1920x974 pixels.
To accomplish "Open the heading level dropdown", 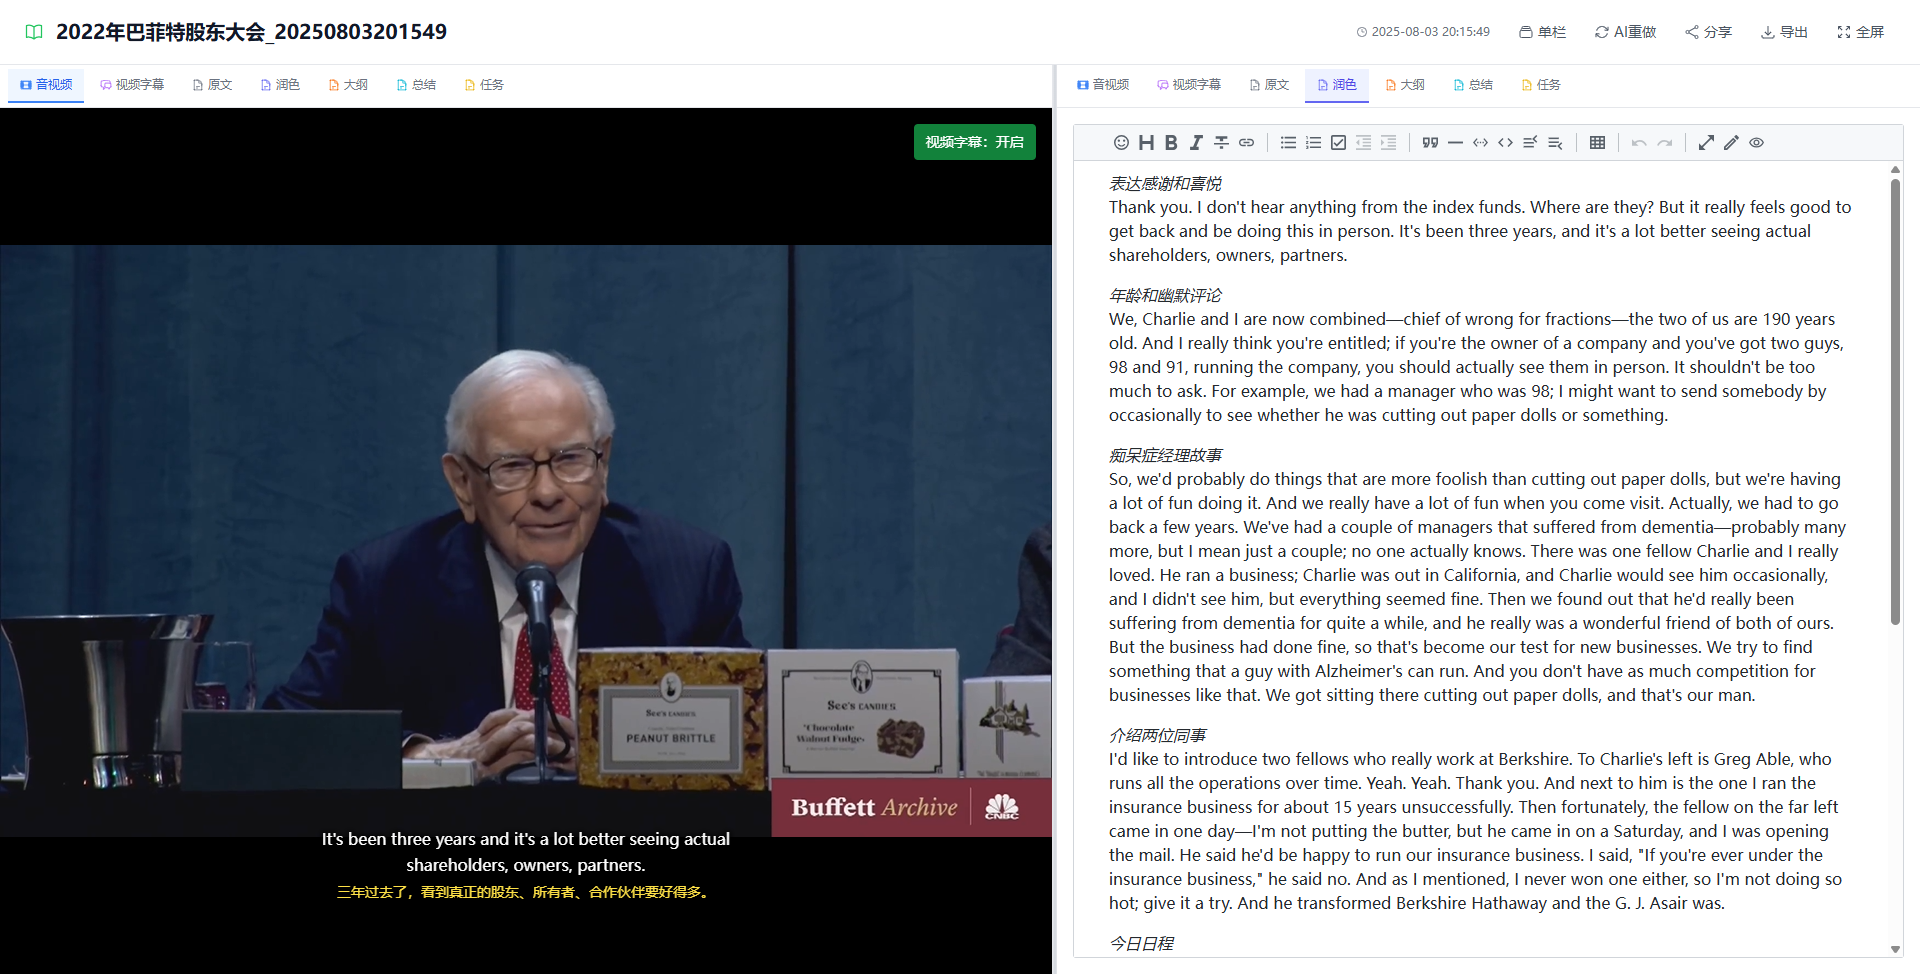I will point(1146,143).
